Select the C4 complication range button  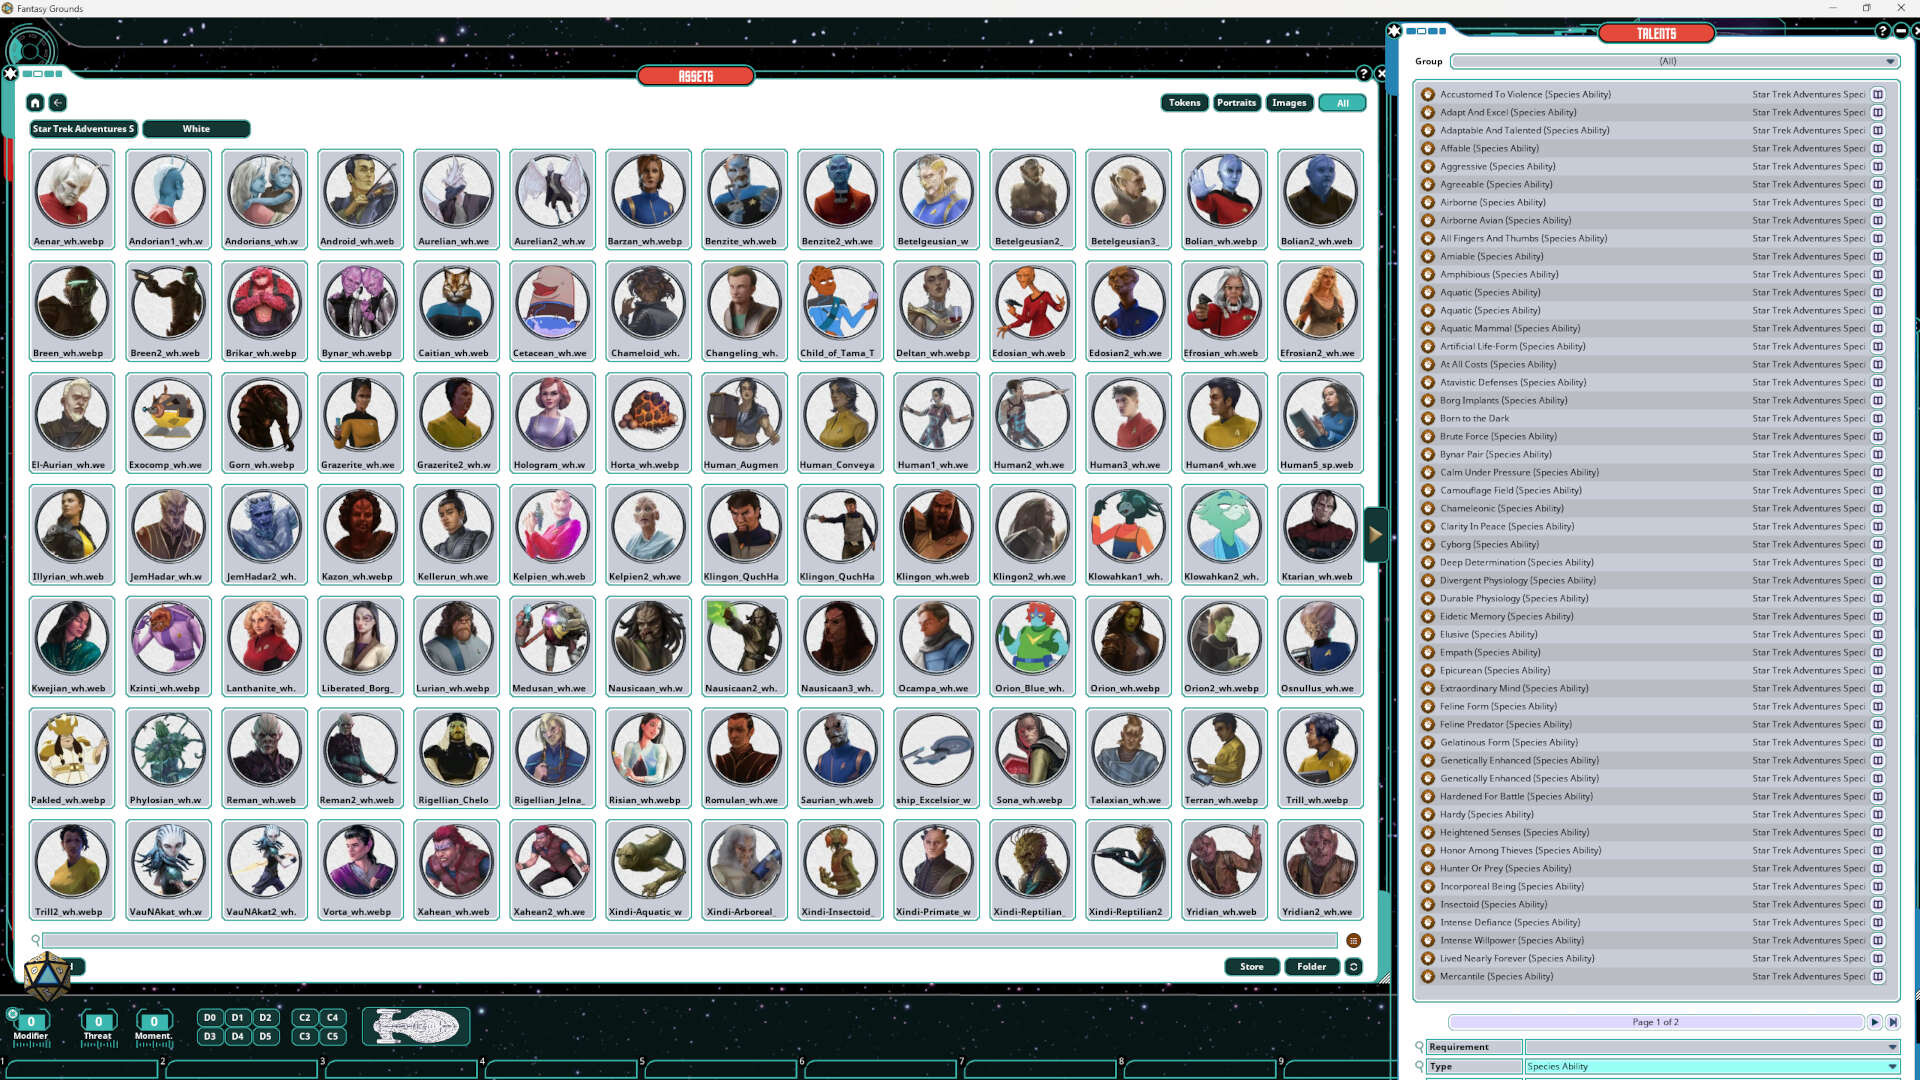[333, 1018]
